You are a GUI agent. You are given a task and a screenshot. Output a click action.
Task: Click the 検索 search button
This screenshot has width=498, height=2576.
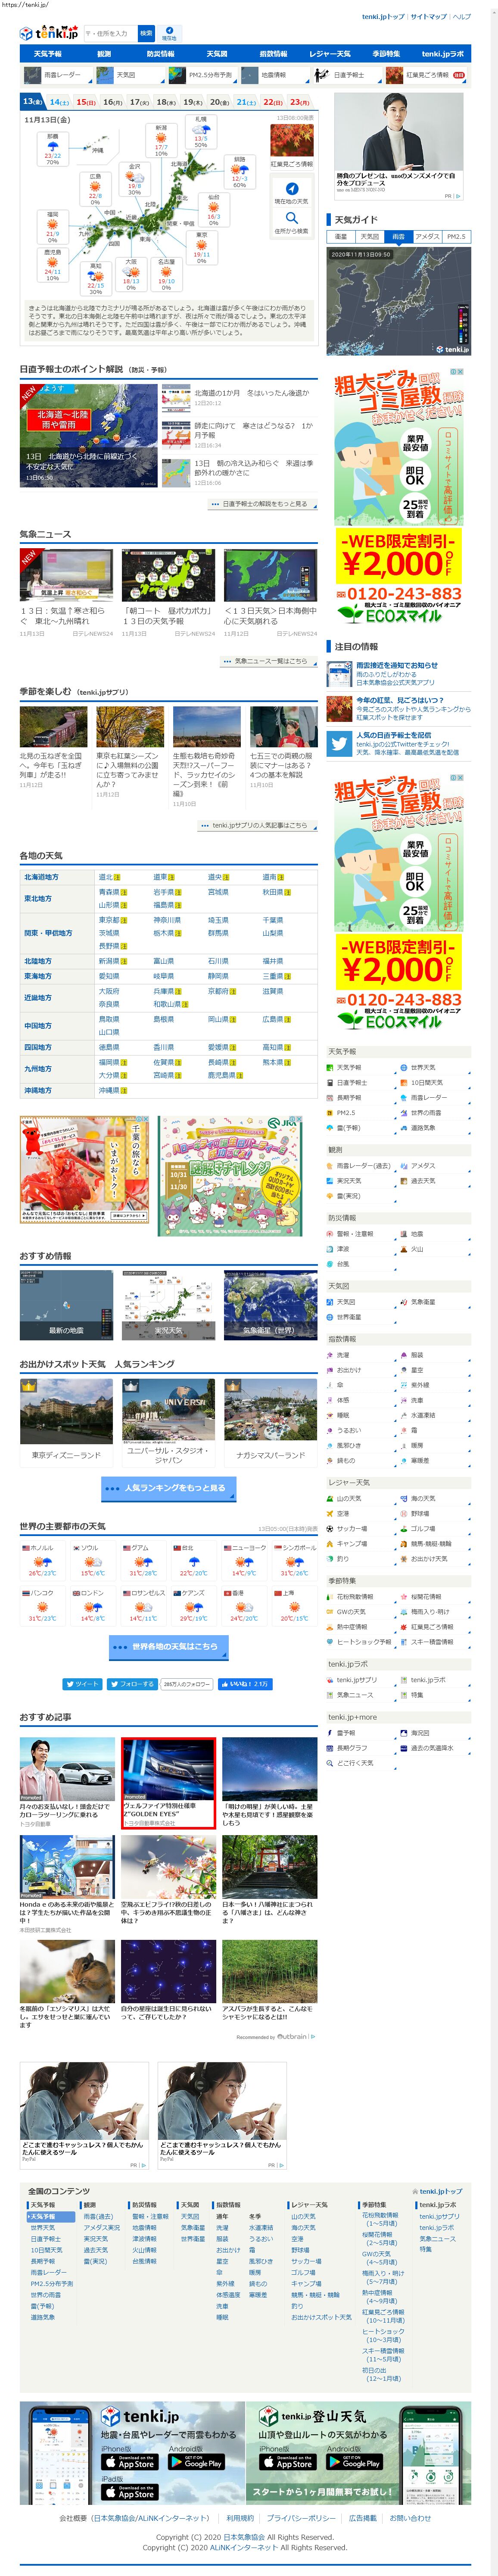pos(146,33)
